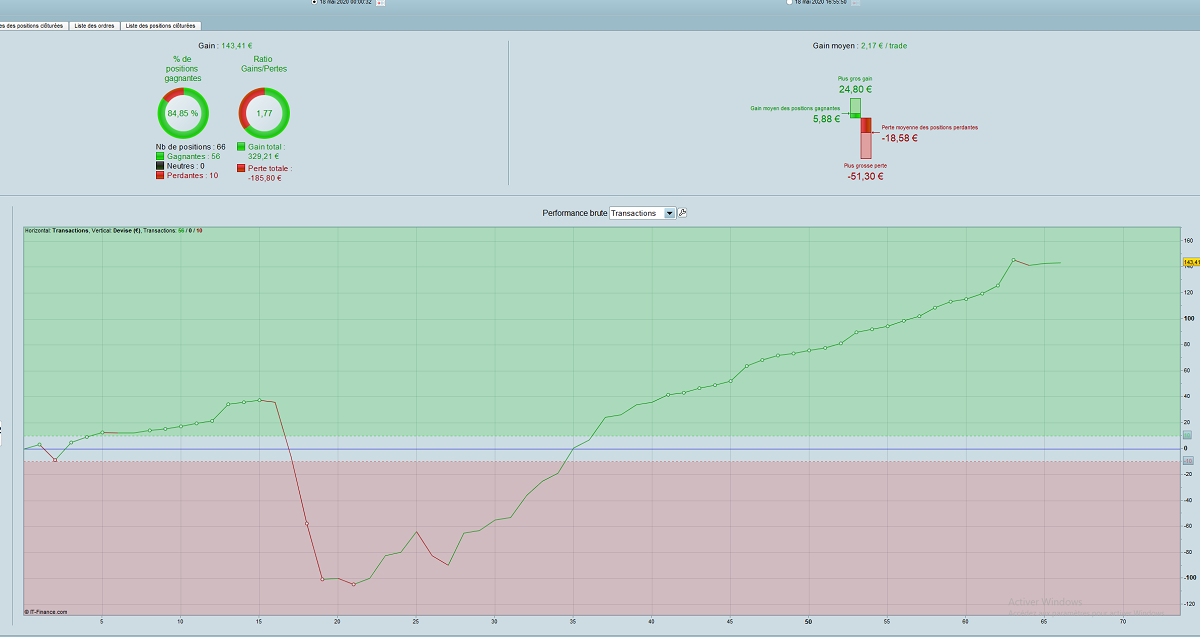Click the green Gagnantes legend square
This screenshot has height=637, width=1200.
[159, 157]
